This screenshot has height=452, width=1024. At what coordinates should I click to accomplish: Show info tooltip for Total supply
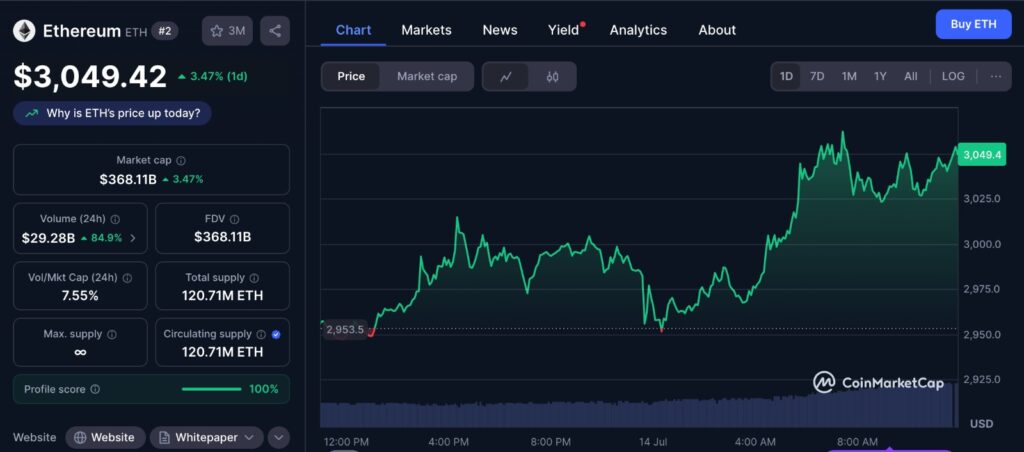pyautogui.click(x=254, y=278)
